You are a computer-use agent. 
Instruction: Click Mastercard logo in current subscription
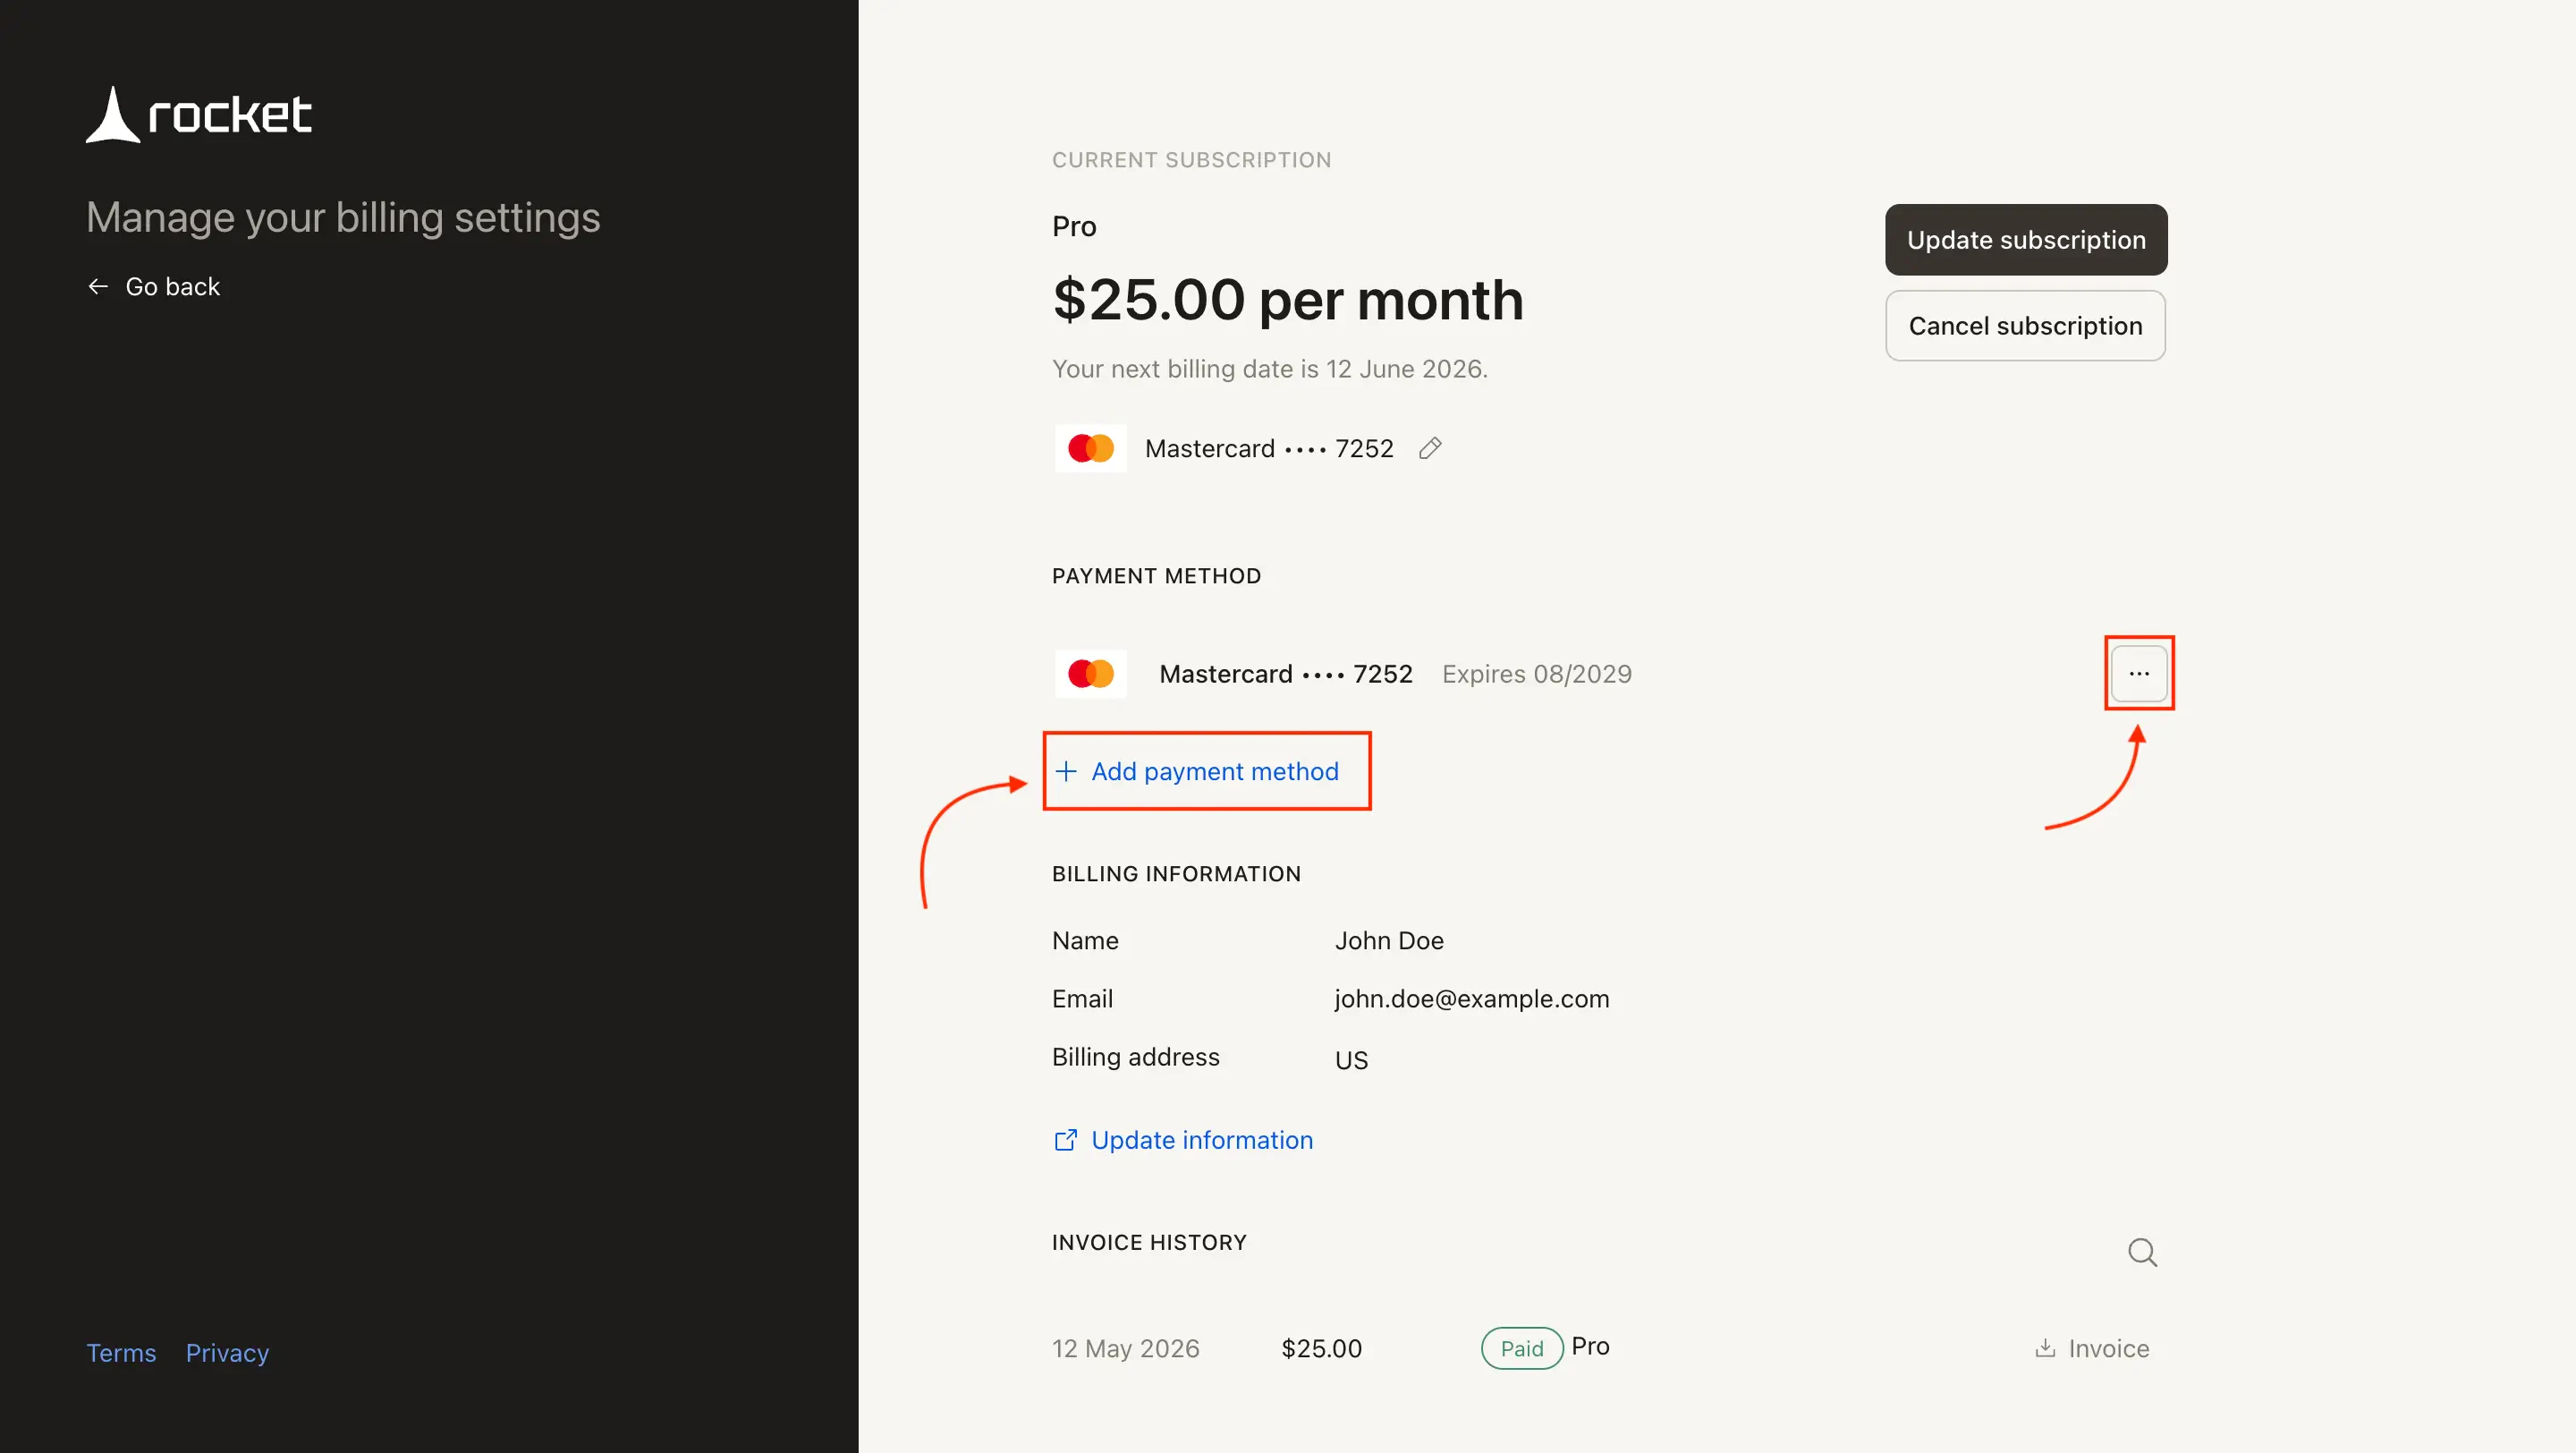click(x=1090, y=448)
